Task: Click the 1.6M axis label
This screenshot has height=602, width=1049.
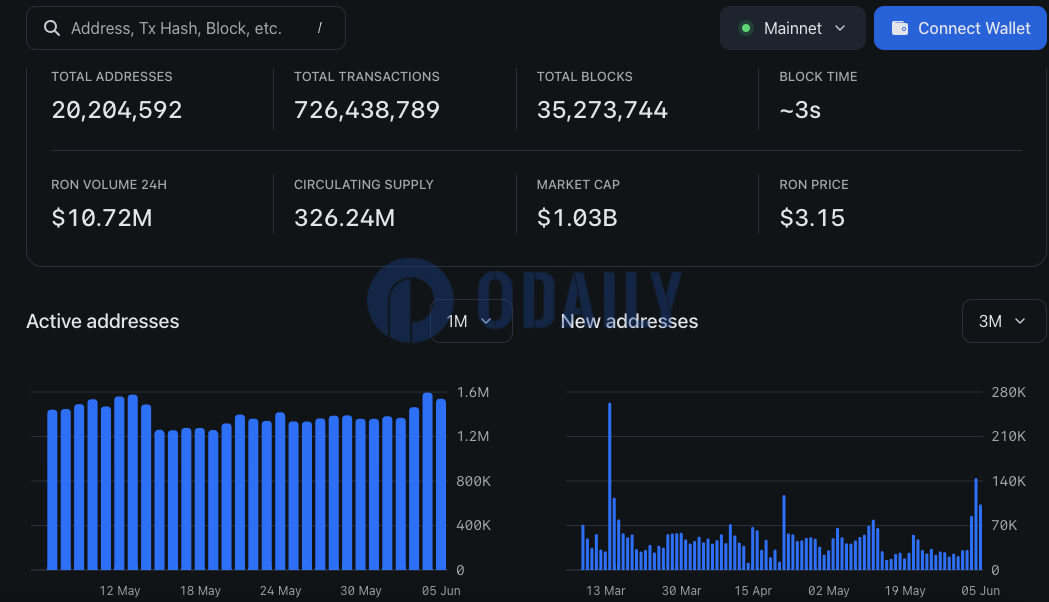Action: pos(473,393)
